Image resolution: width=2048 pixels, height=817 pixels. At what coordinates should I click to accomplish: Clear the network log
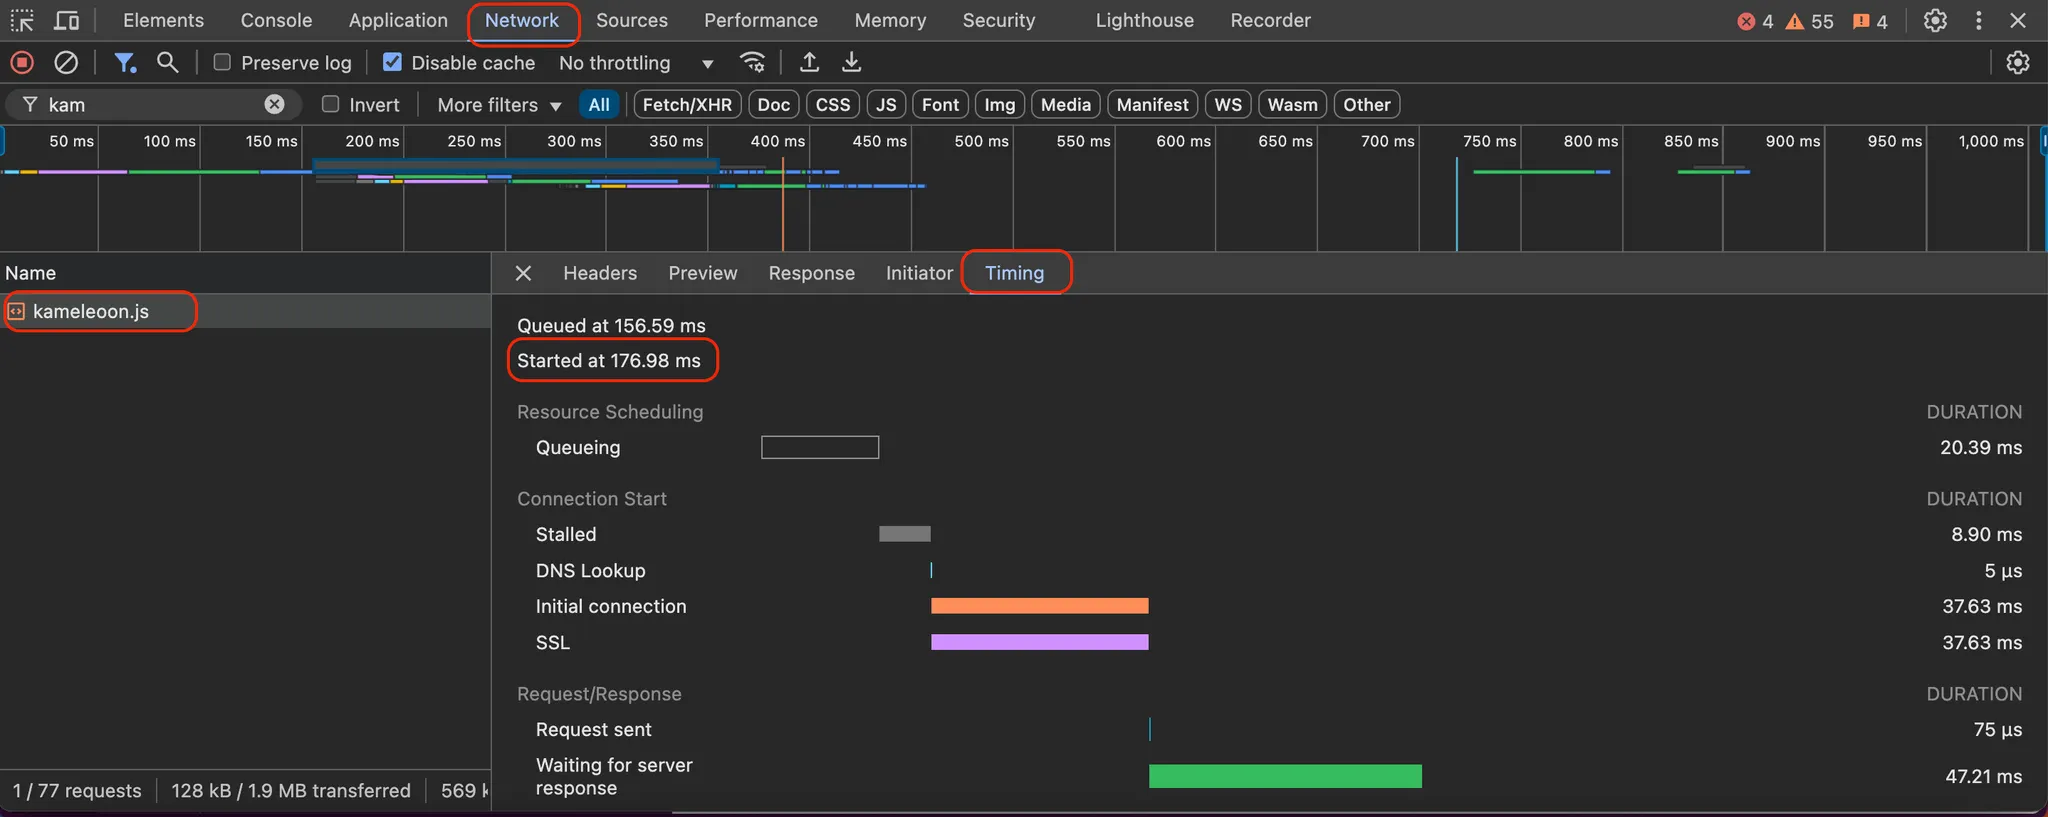pyautogui.click(x=66, y=63)
